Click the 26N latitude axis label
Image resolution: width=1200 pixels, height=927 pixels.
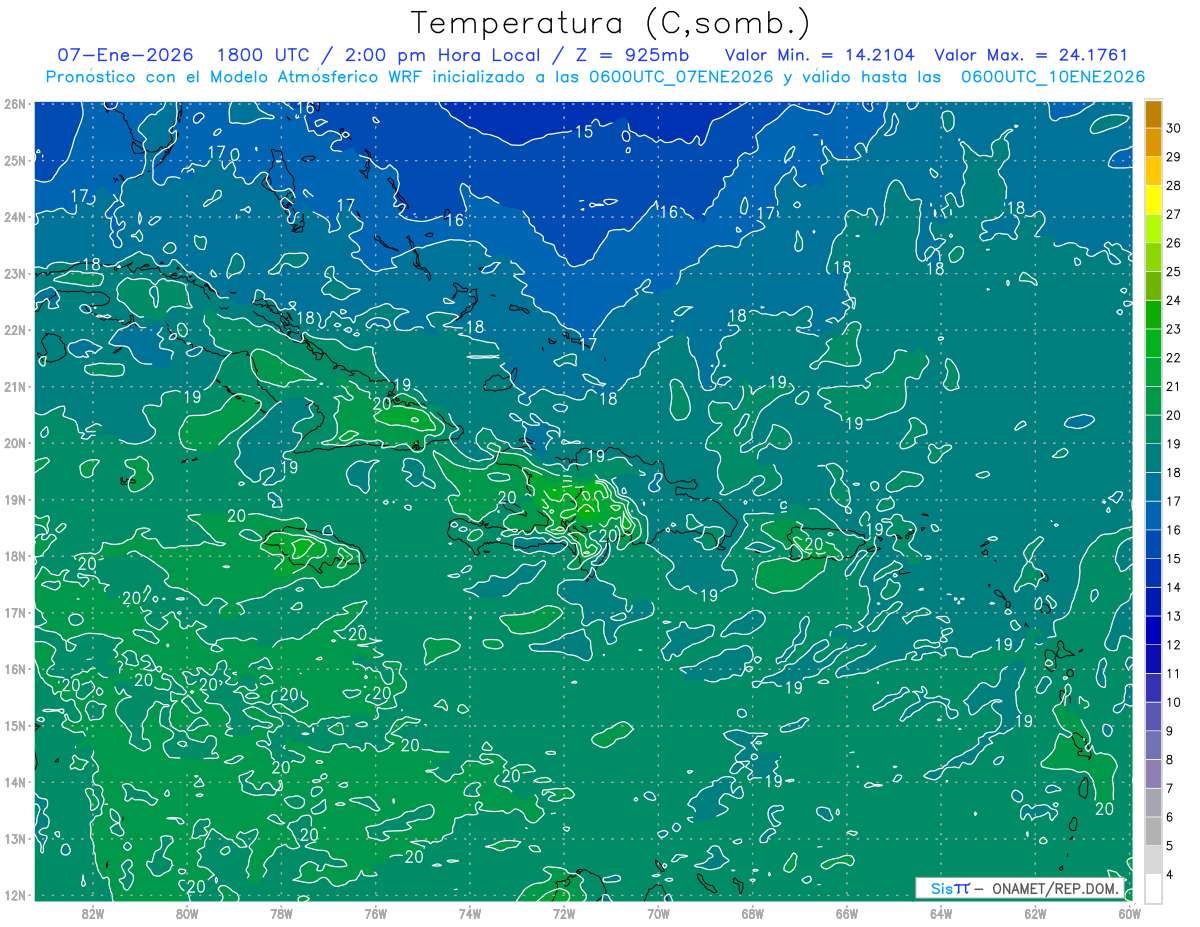pyautogui.click(x=14, y=104)
